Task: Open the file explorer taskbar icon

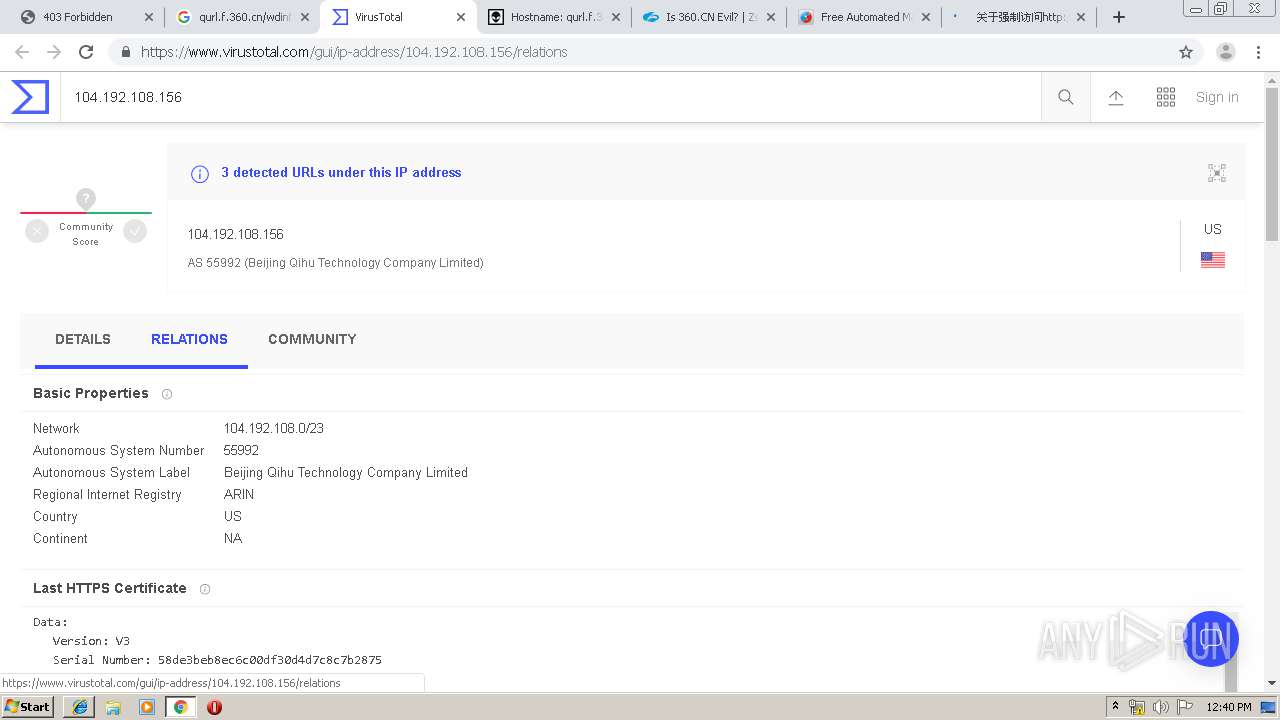Action: (x=113, y=707)
